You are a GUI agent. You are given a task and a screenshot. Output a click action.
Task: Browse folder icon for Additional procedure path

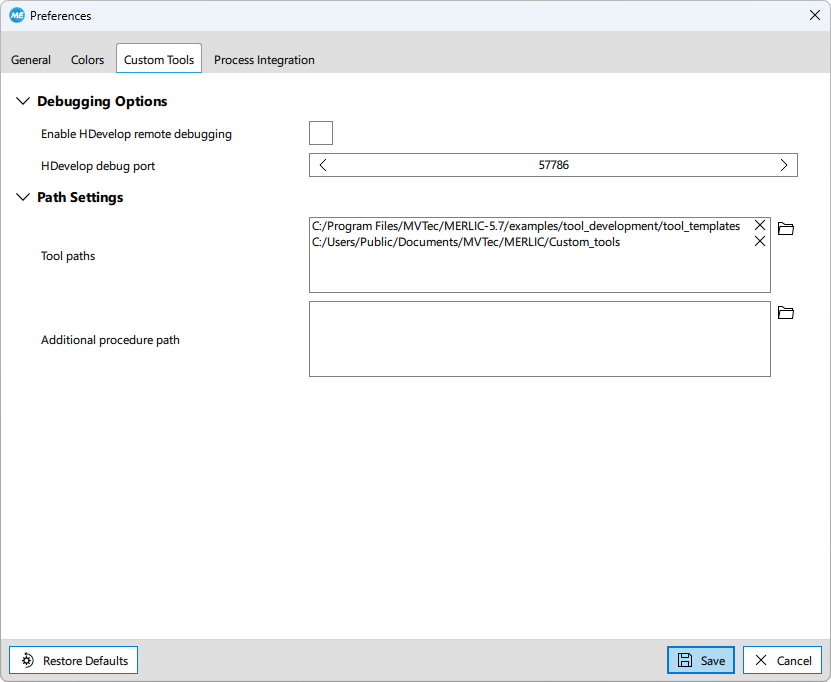click(786, 313)
